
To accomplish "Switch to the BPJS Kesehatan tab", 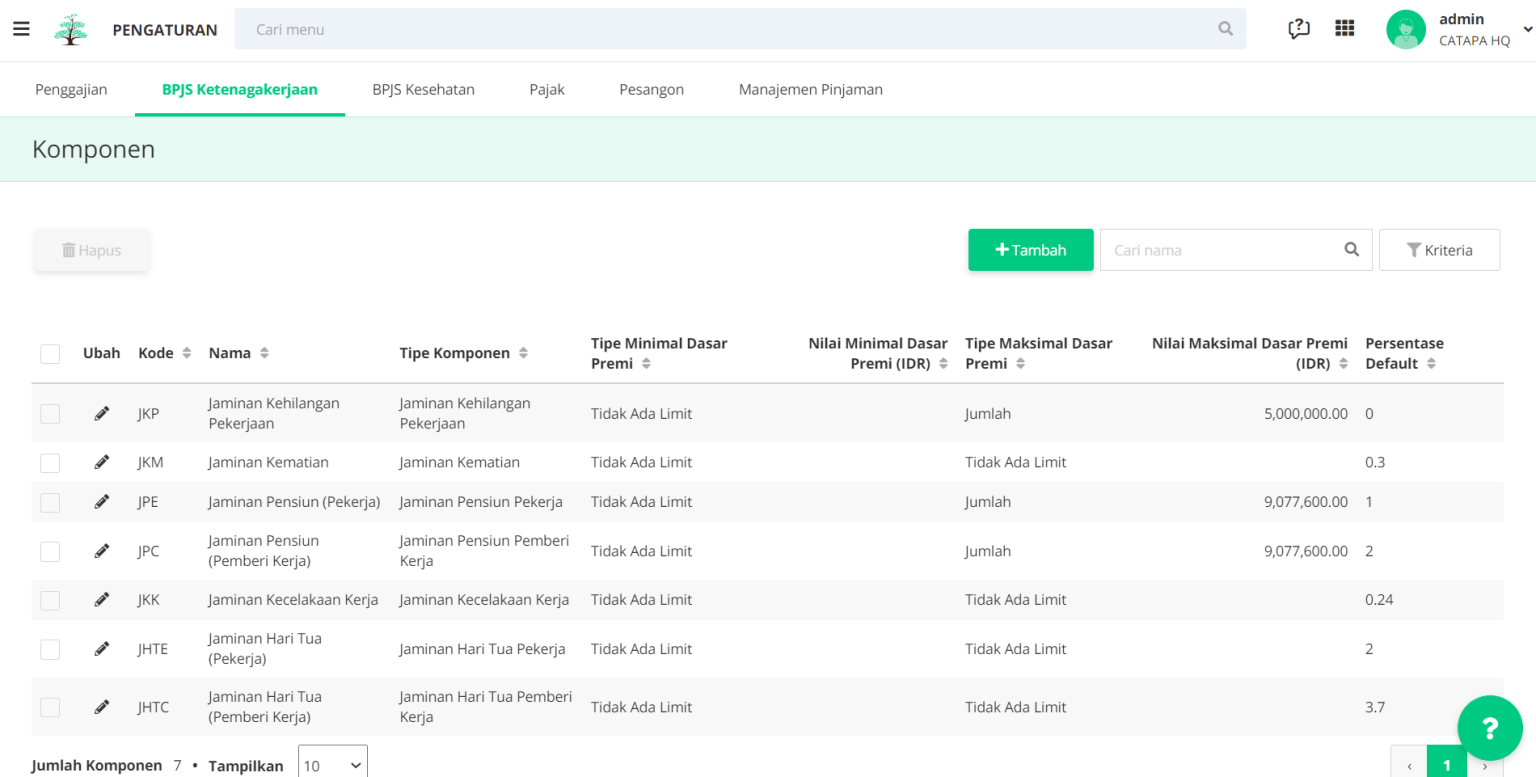I will click(x=423, y=89).
